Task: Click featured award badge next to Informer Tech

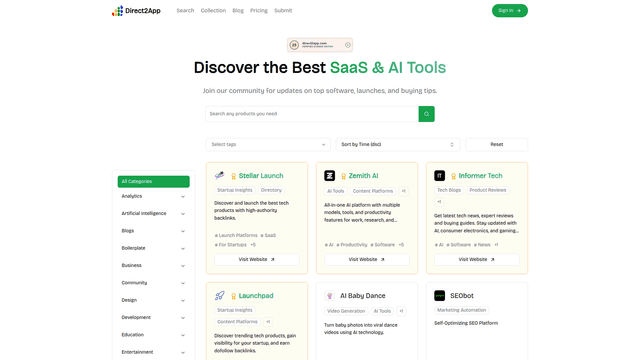Action: pos(453,176)
